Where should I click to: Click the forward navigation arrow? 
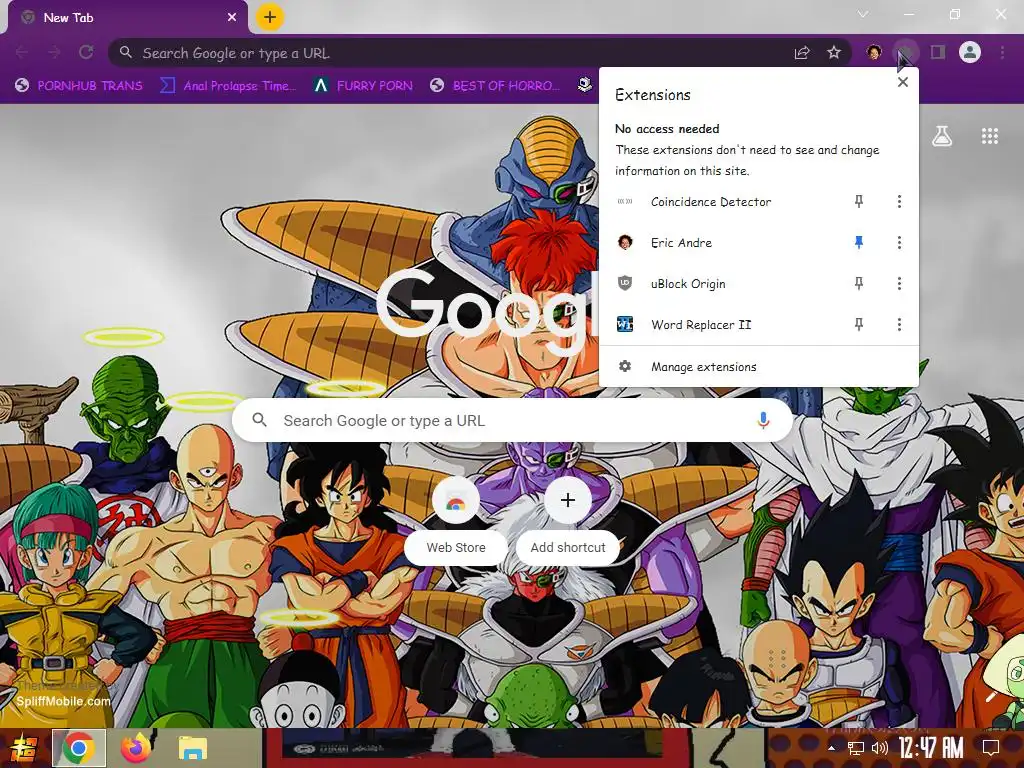pos(54,52)
